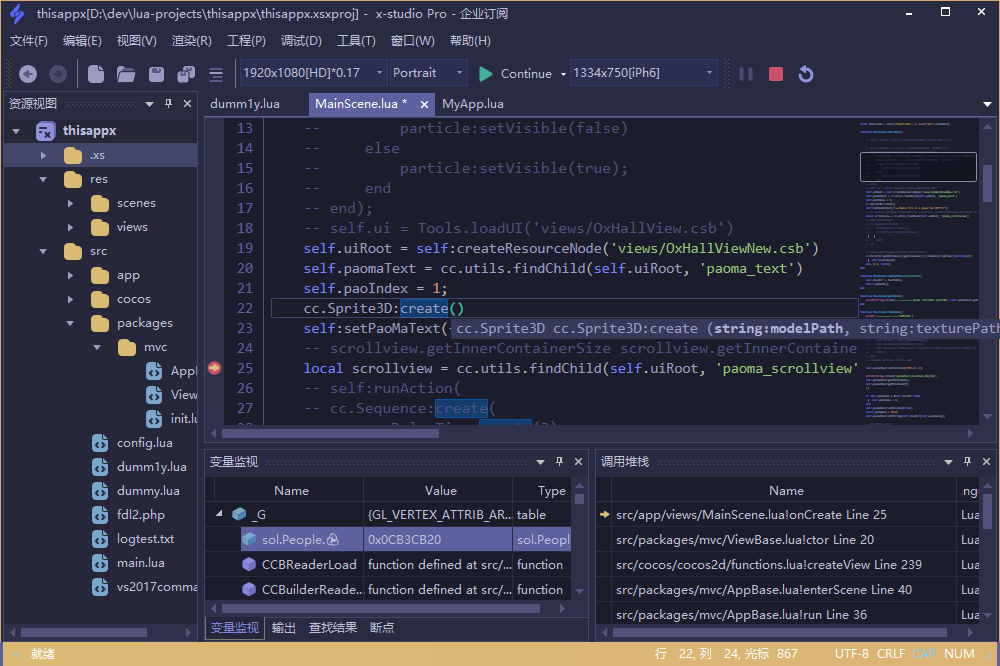
Task: Click the green Continue play icon
Action: [486, 74]
